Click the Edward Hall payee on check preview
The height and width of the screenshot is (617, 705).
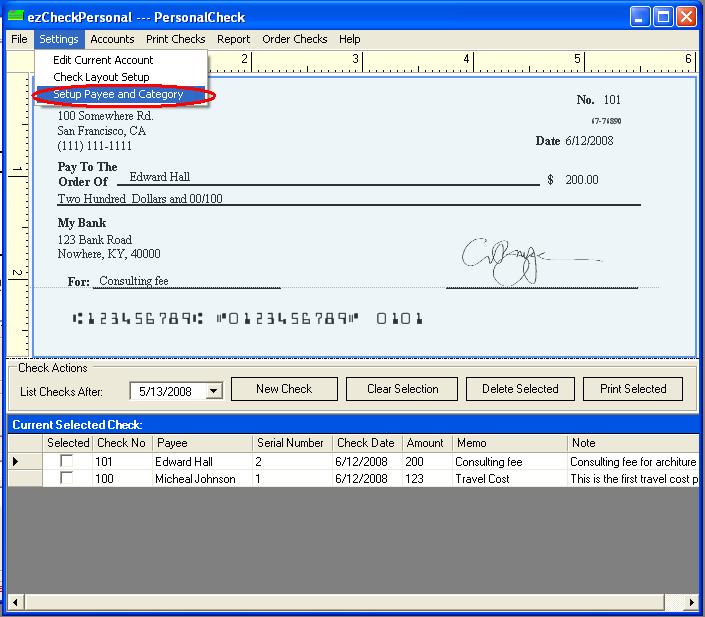[160, 177]
